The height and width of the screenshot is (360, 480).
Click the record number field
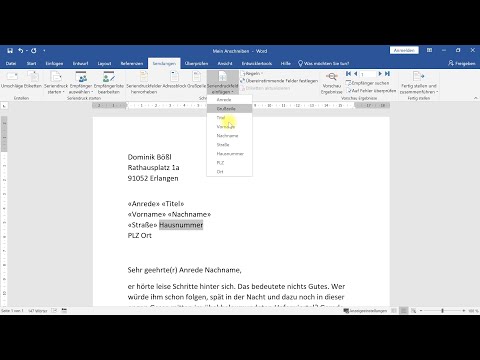(x=367, y=74)
